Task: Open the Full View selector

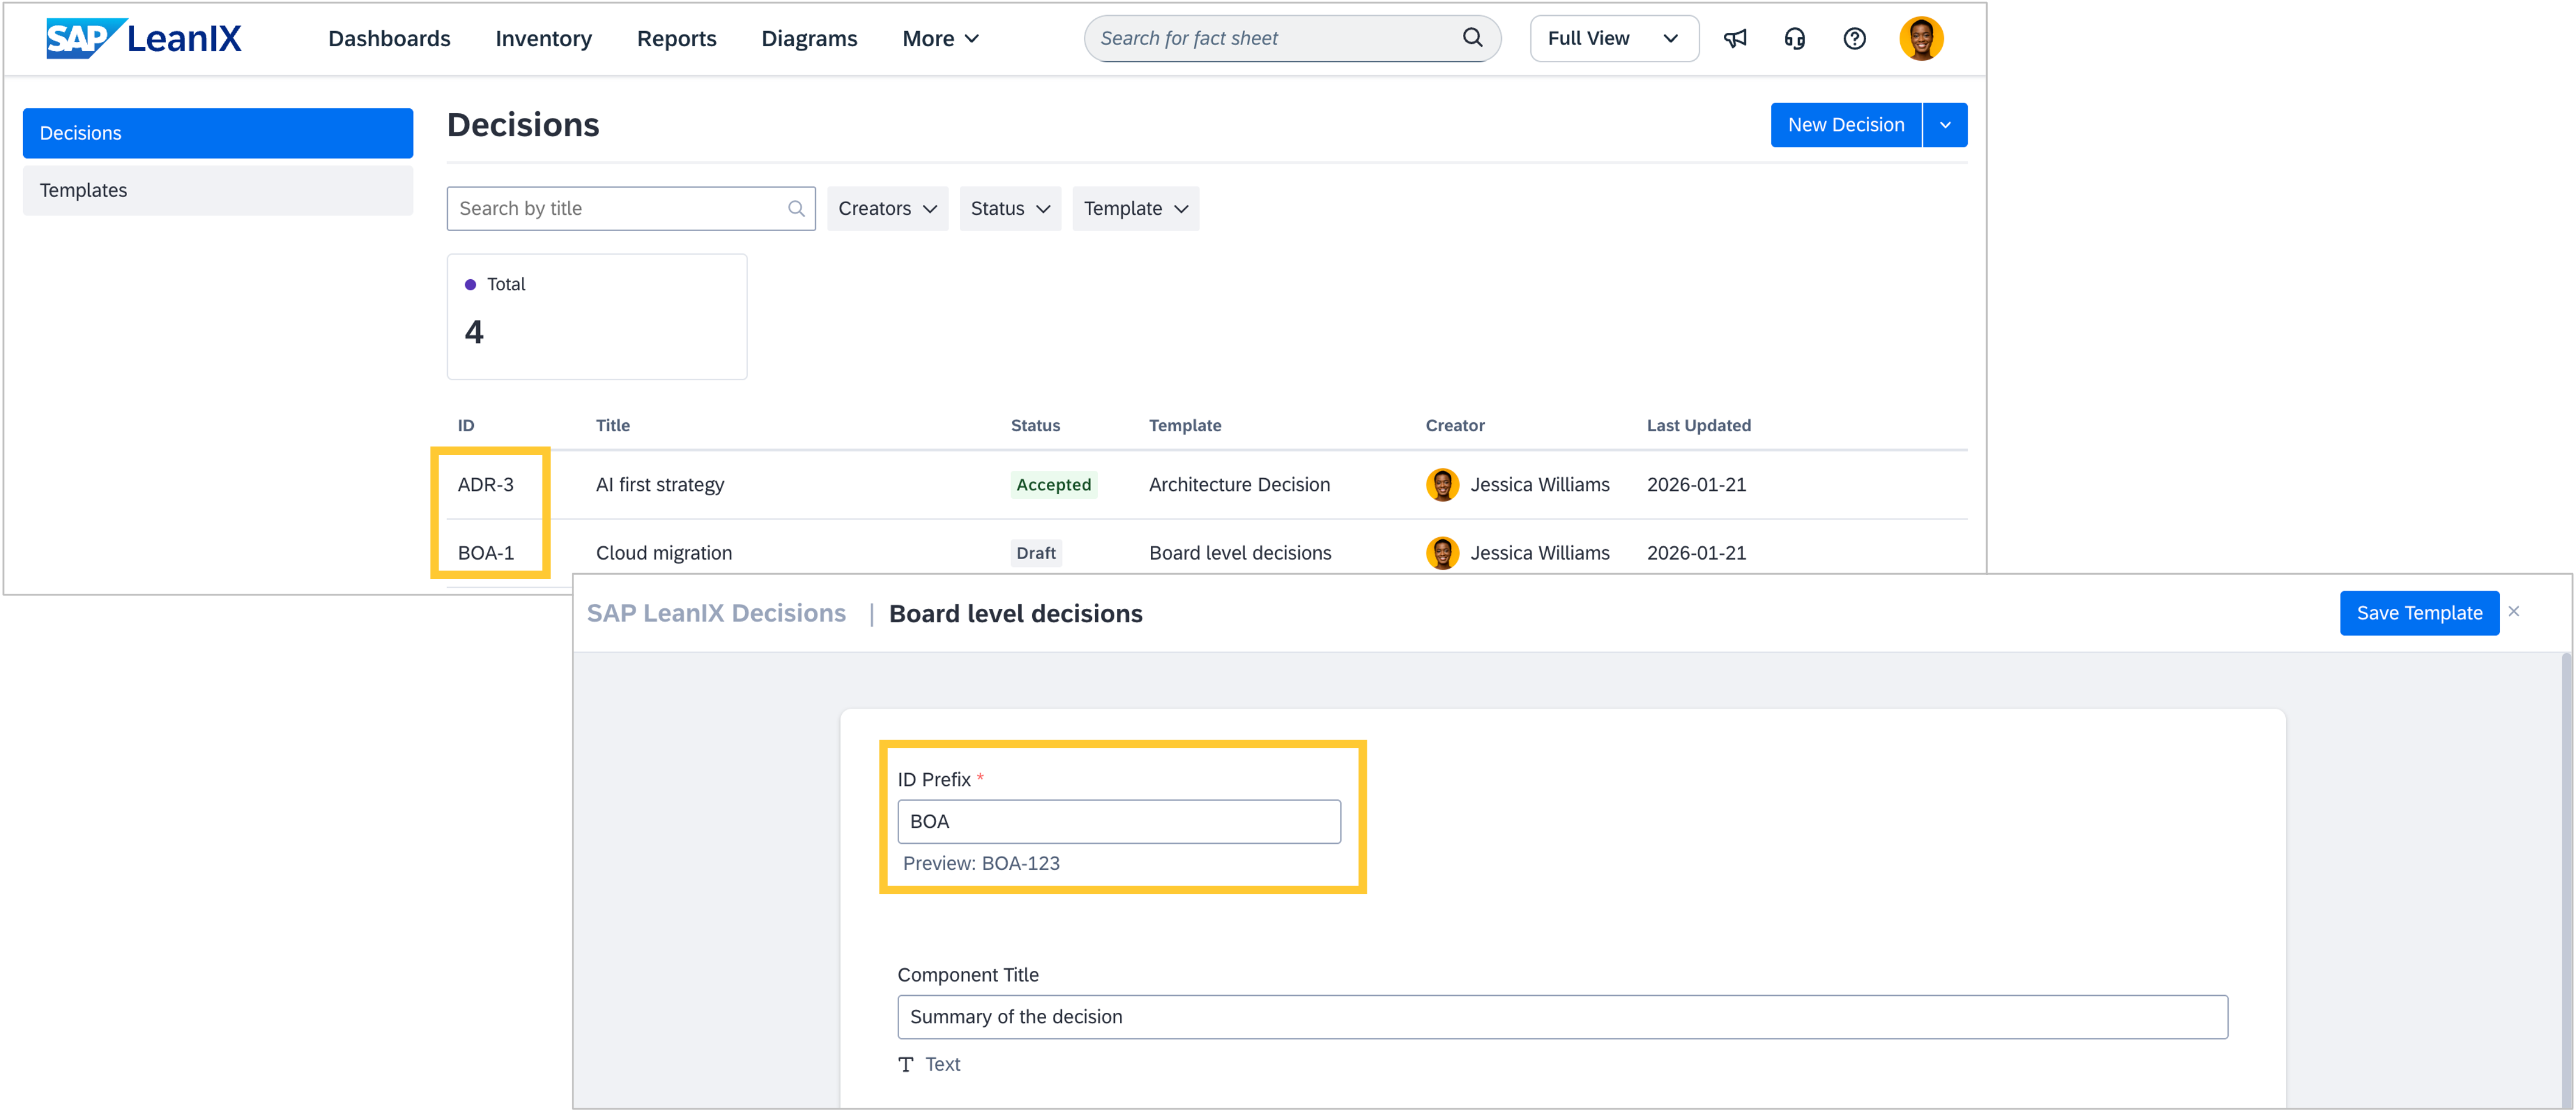Action: coord(1613,38)
